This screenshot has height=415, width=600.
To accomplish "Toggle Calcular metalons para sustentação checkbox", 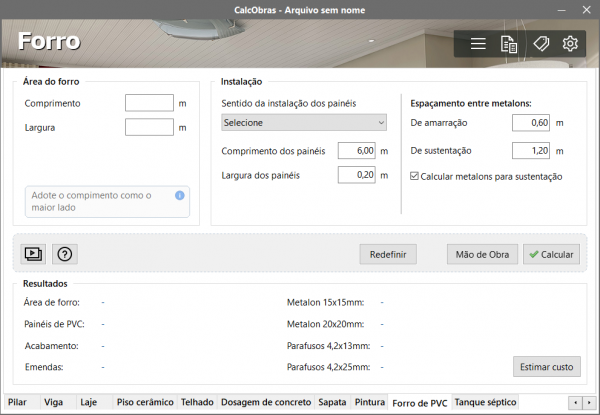I will click(416, 177).
